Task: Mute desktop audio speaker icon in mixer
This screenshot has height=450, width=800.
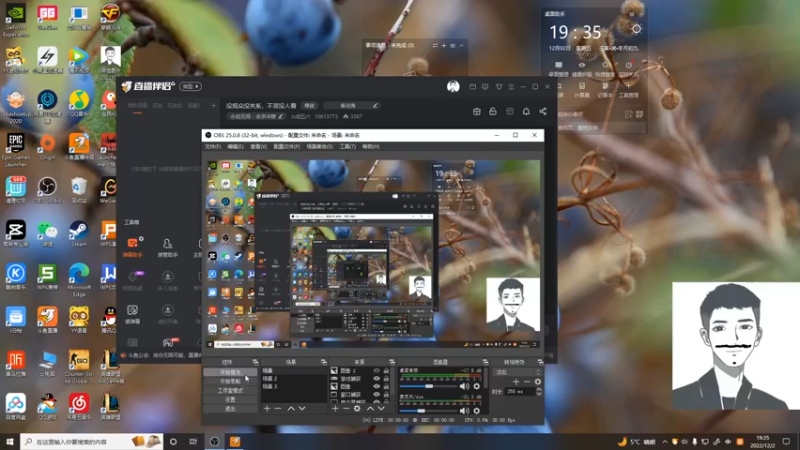Action: tap(464, 386)
